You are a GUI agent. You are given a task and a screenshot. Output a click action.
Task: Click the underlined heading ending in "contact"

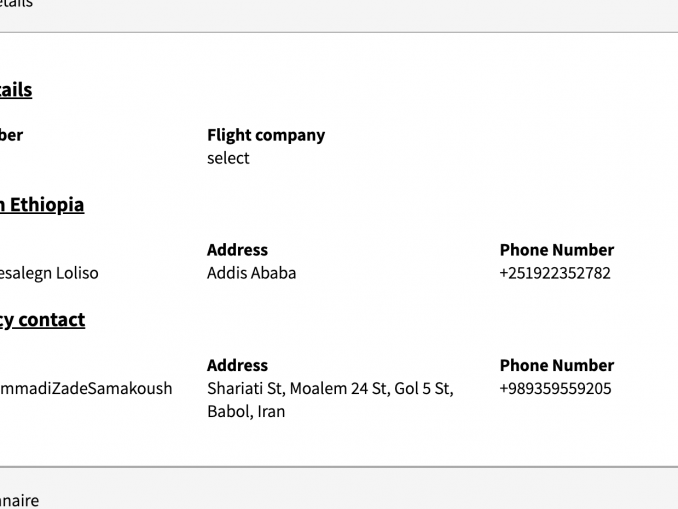pyautogui.click(x=42, y=320)
